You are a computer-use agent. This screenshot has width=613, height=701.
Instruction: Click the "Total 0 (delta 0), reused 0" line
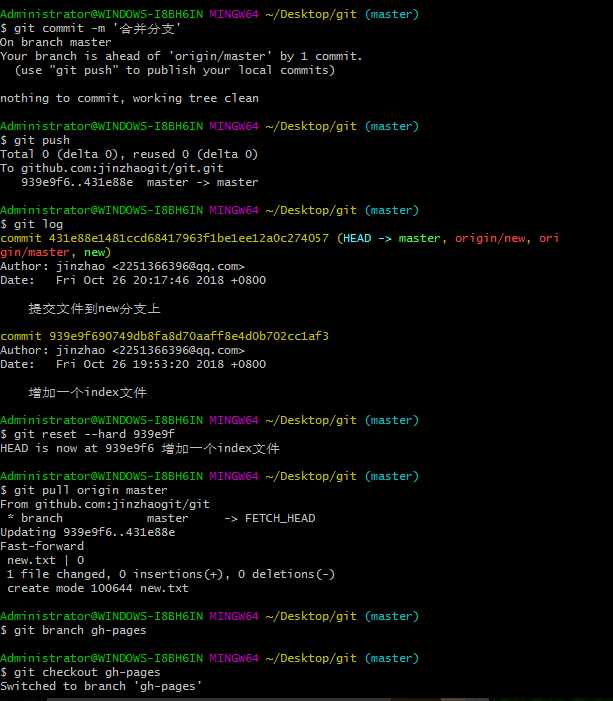coord(129,154)
